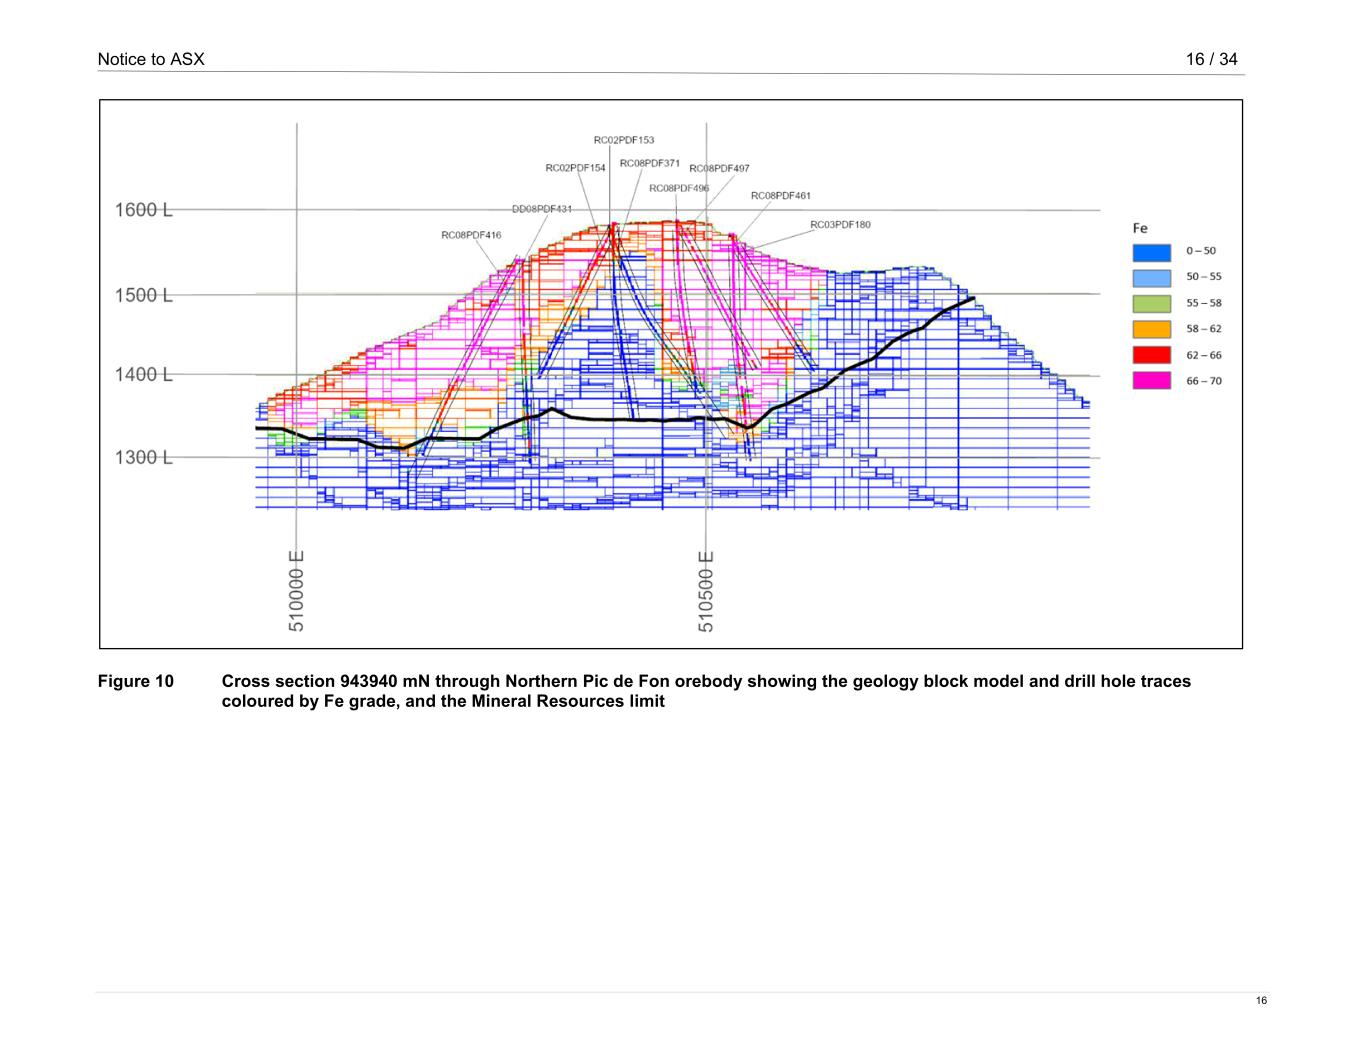
Task: Select the RC08PDF416 drill hole label
Action: tap(471, 236)
